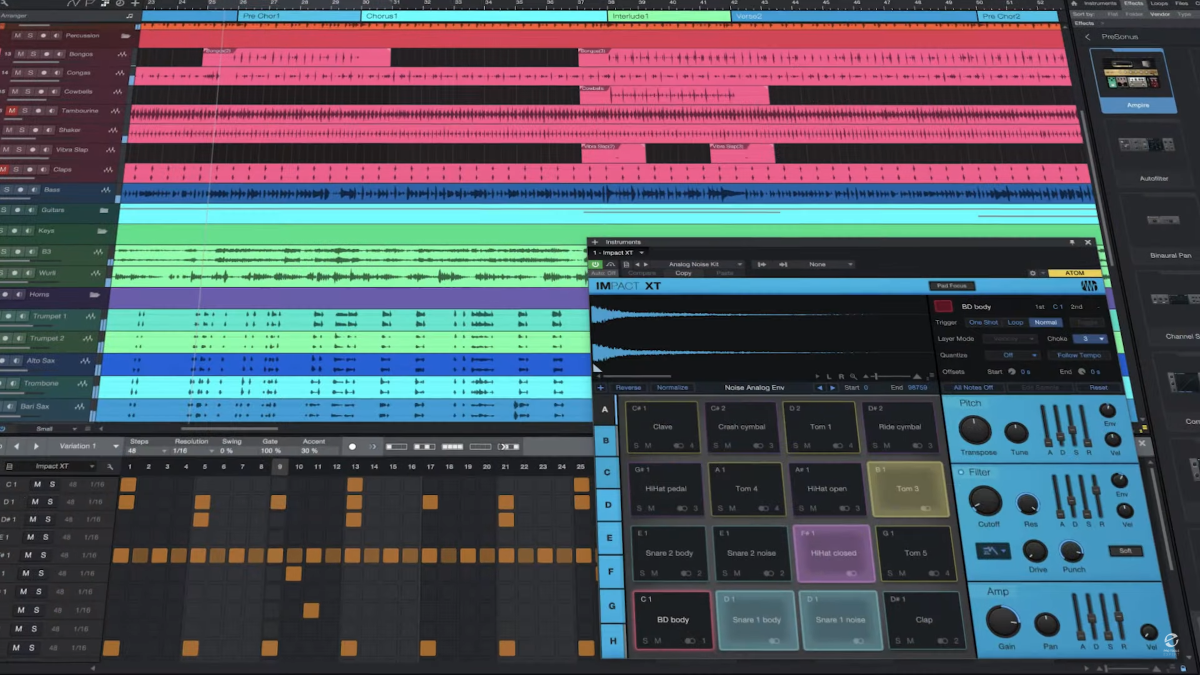Select the Normal trigger mode
The height and width of the screenshot is (675, 1200).
(x=1046, y=322)
